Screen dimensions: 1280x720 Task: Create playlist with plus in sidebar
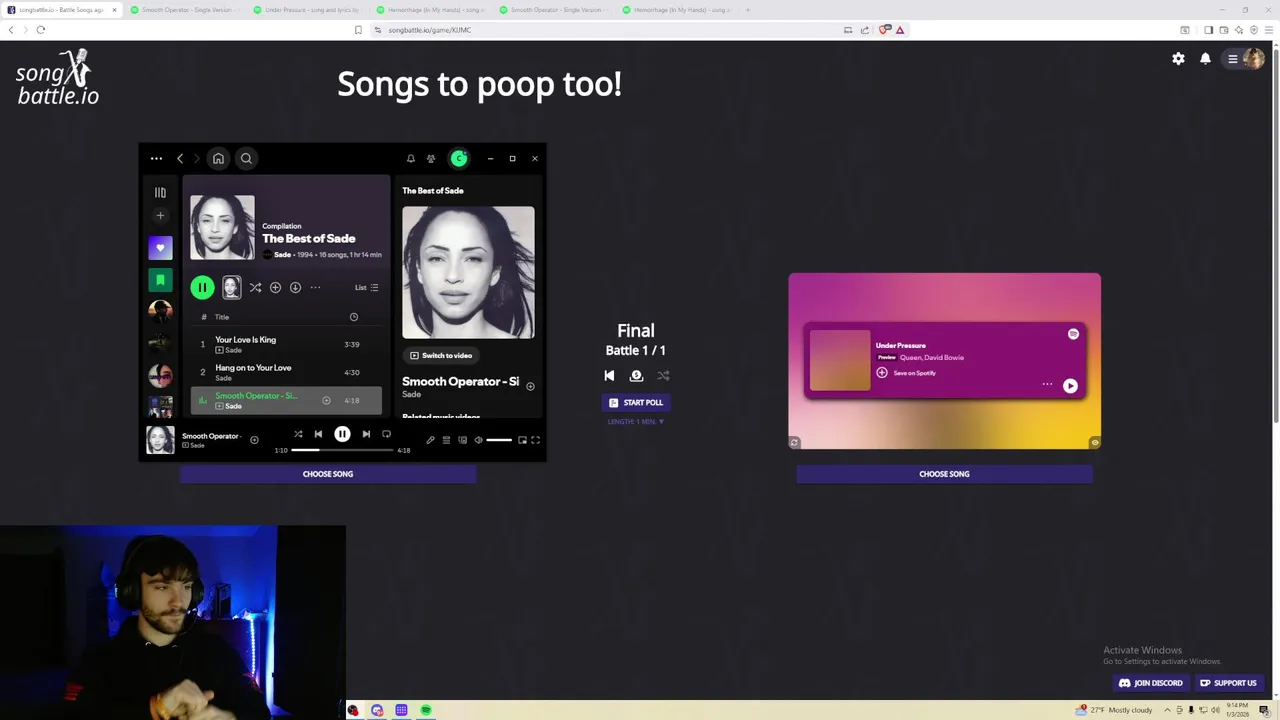point(160,215)
